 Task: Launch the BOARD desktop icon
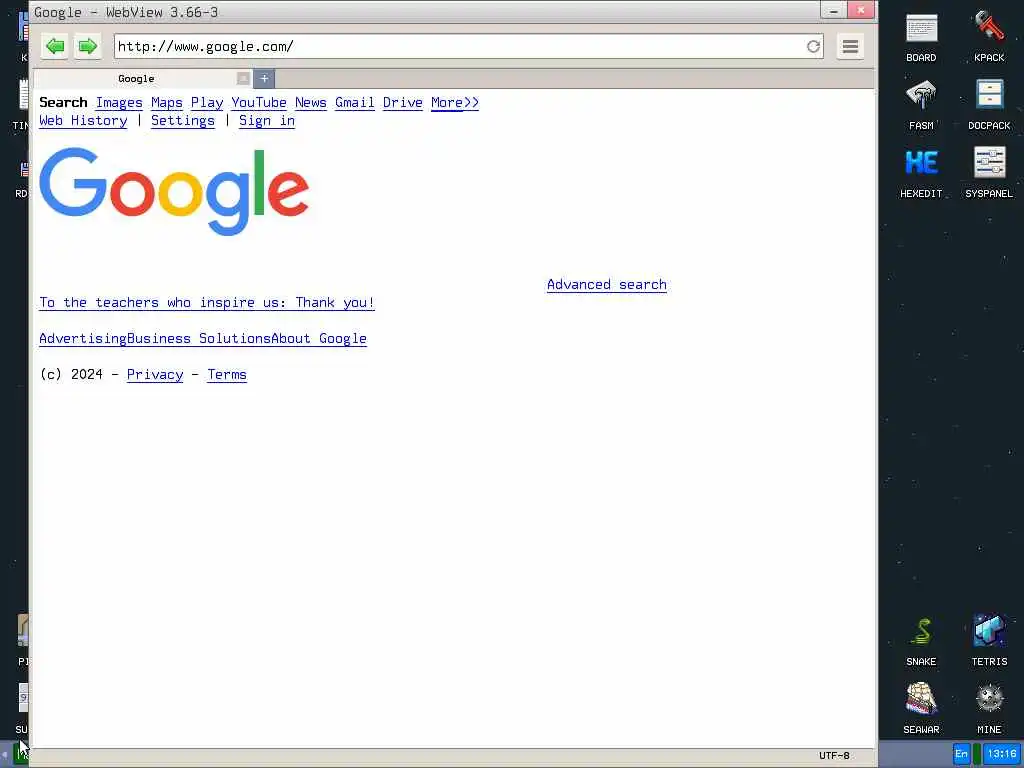pos(921,37)
